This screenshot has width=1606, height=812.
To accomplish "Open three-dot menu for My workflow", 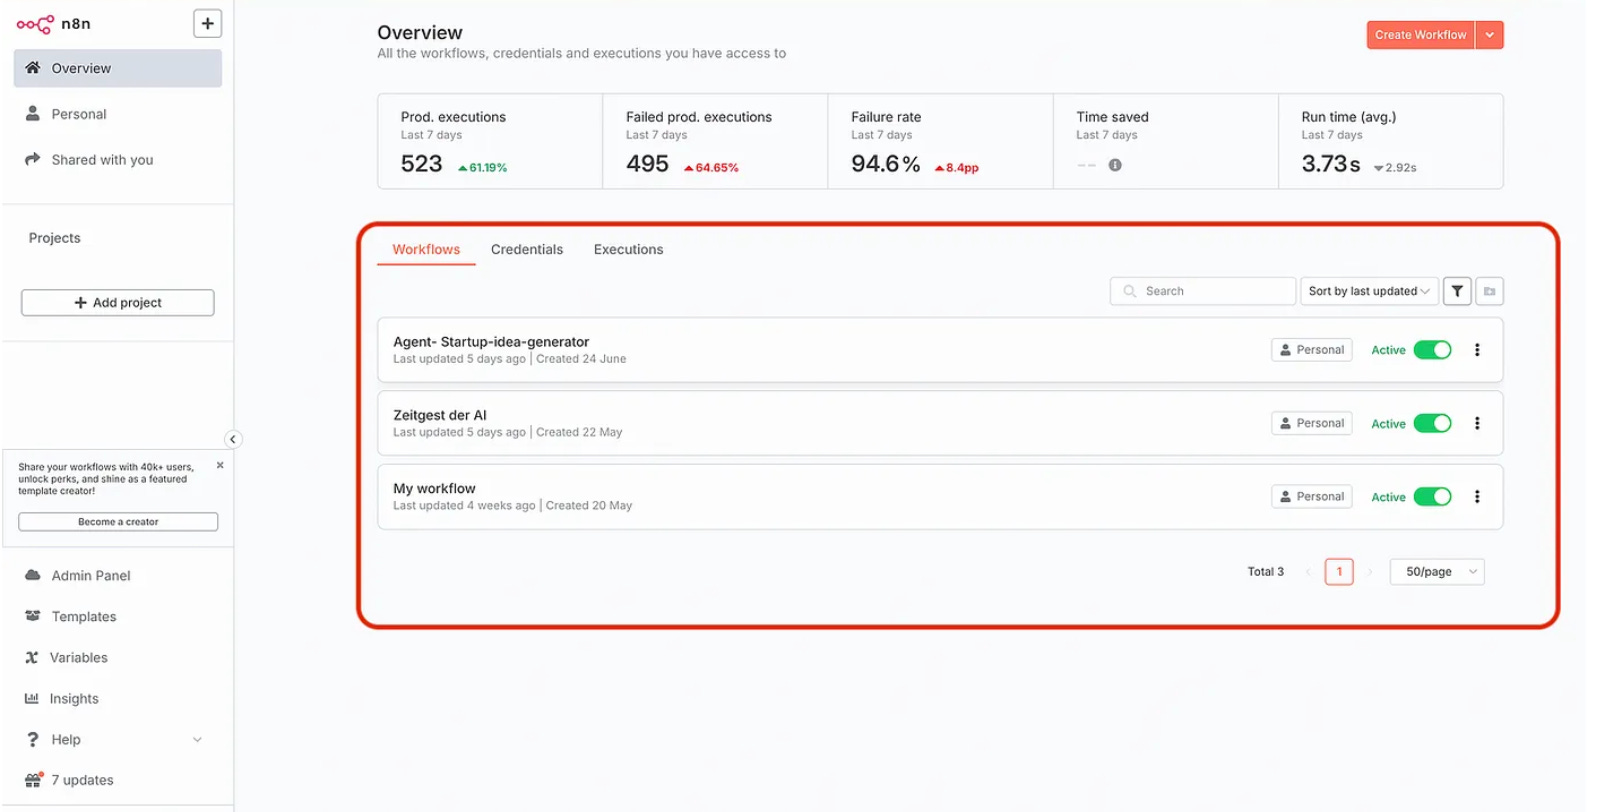I will click(1477, 497).
